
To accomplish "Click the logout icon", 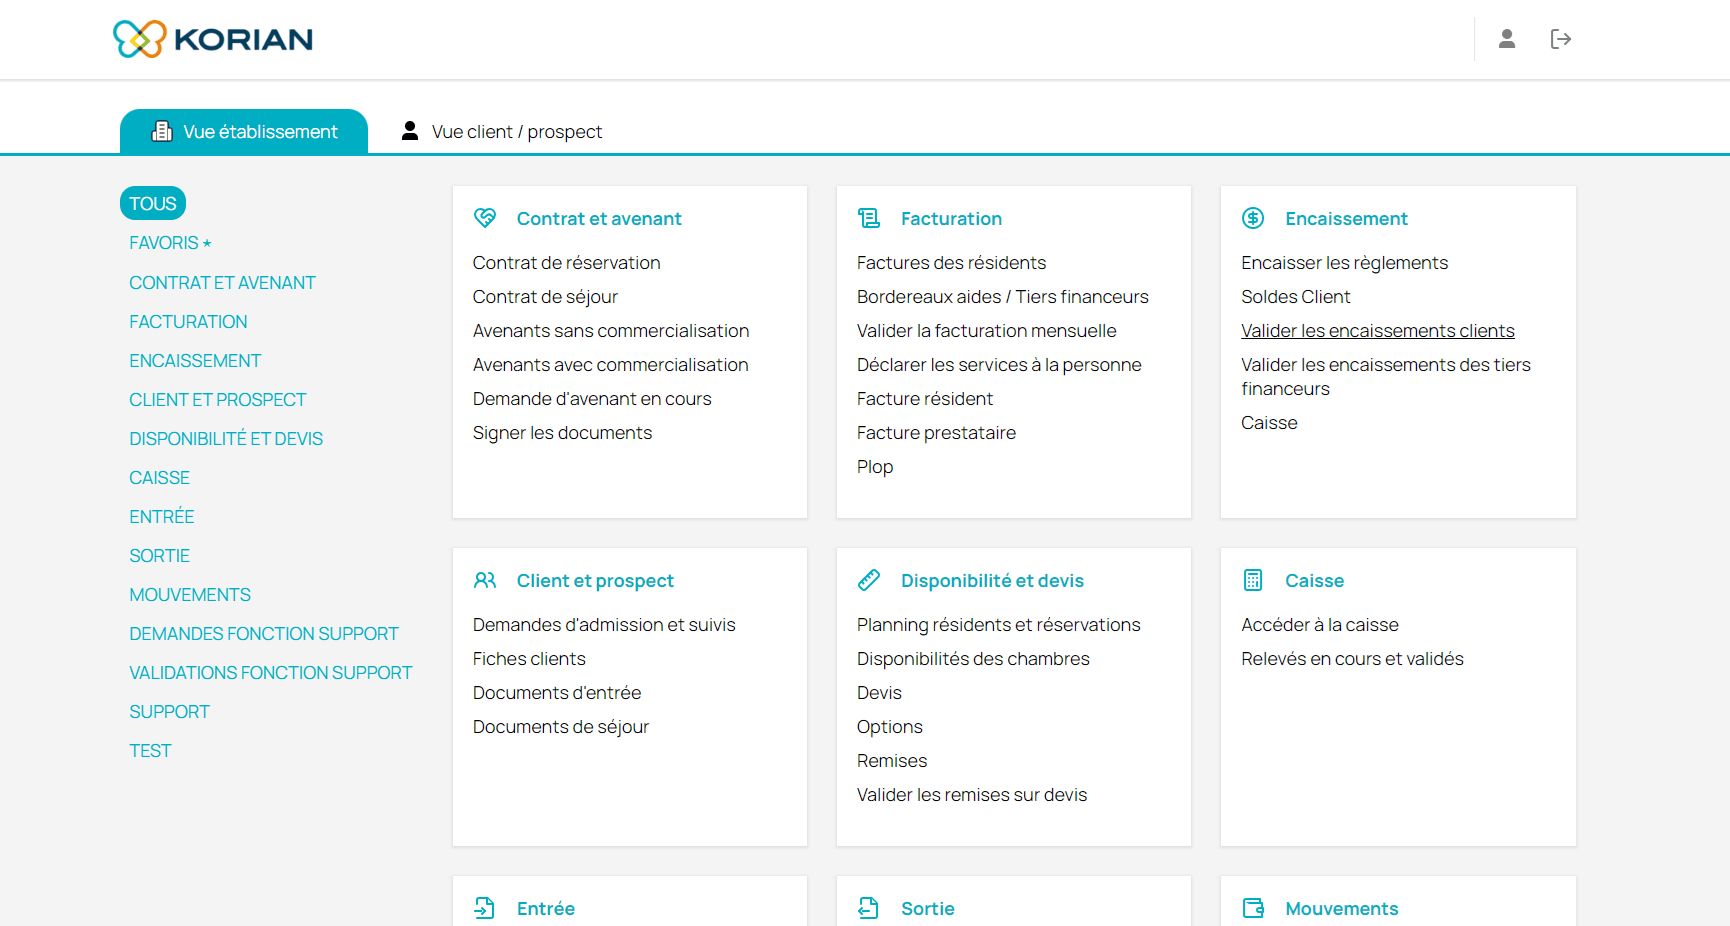I will click(x=1560, y=39).
